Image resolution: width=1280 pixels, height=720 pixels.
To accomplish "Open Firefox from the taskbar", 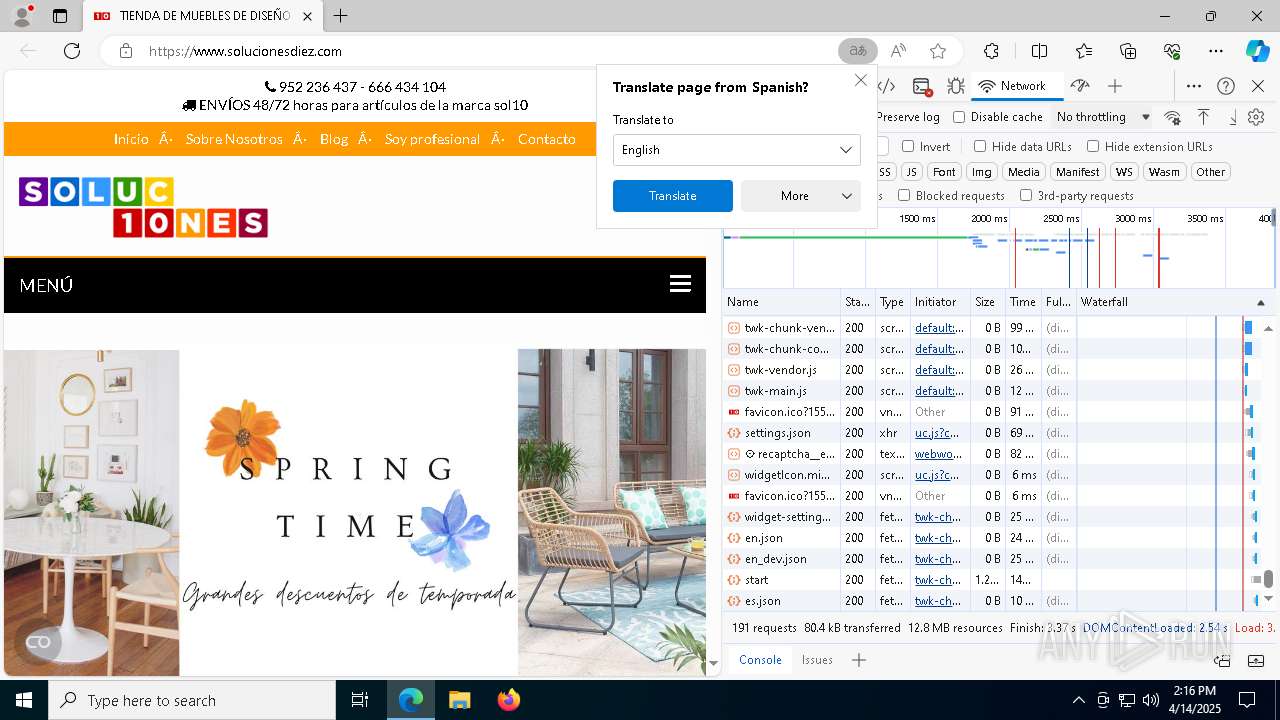I will 508,700.
